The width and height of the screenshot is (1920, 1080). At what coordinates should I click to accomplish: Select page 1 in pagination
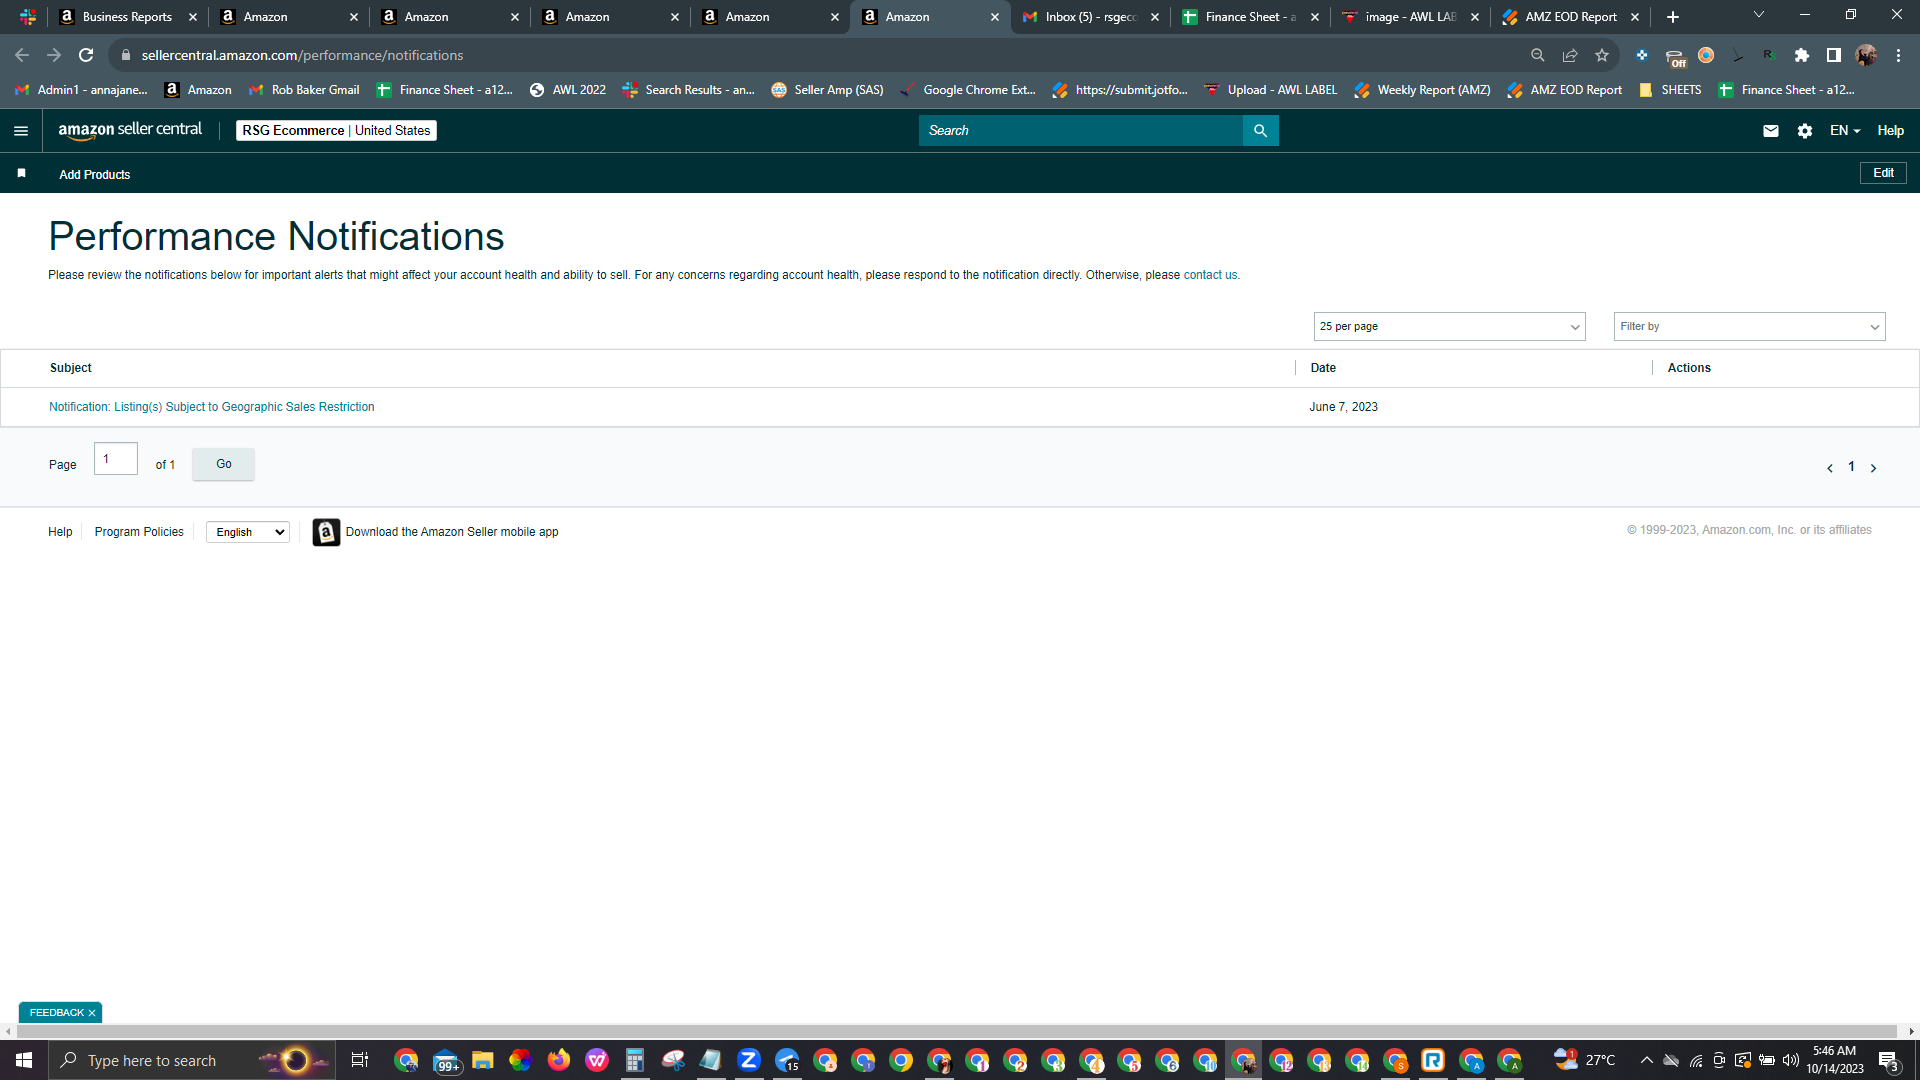click(x=1851, y=467)
